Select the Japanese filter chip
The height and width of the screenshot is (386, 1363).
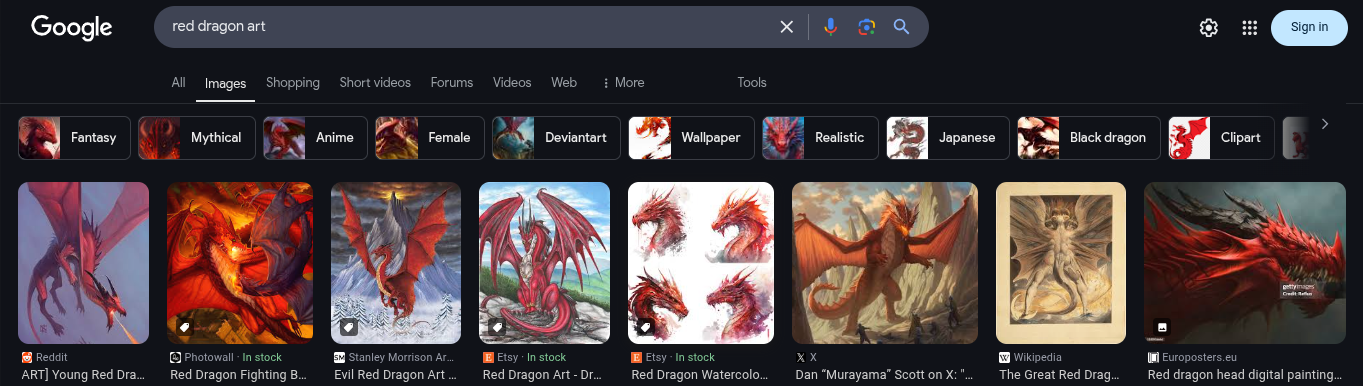pyautogui.click(x=948, y=138)
